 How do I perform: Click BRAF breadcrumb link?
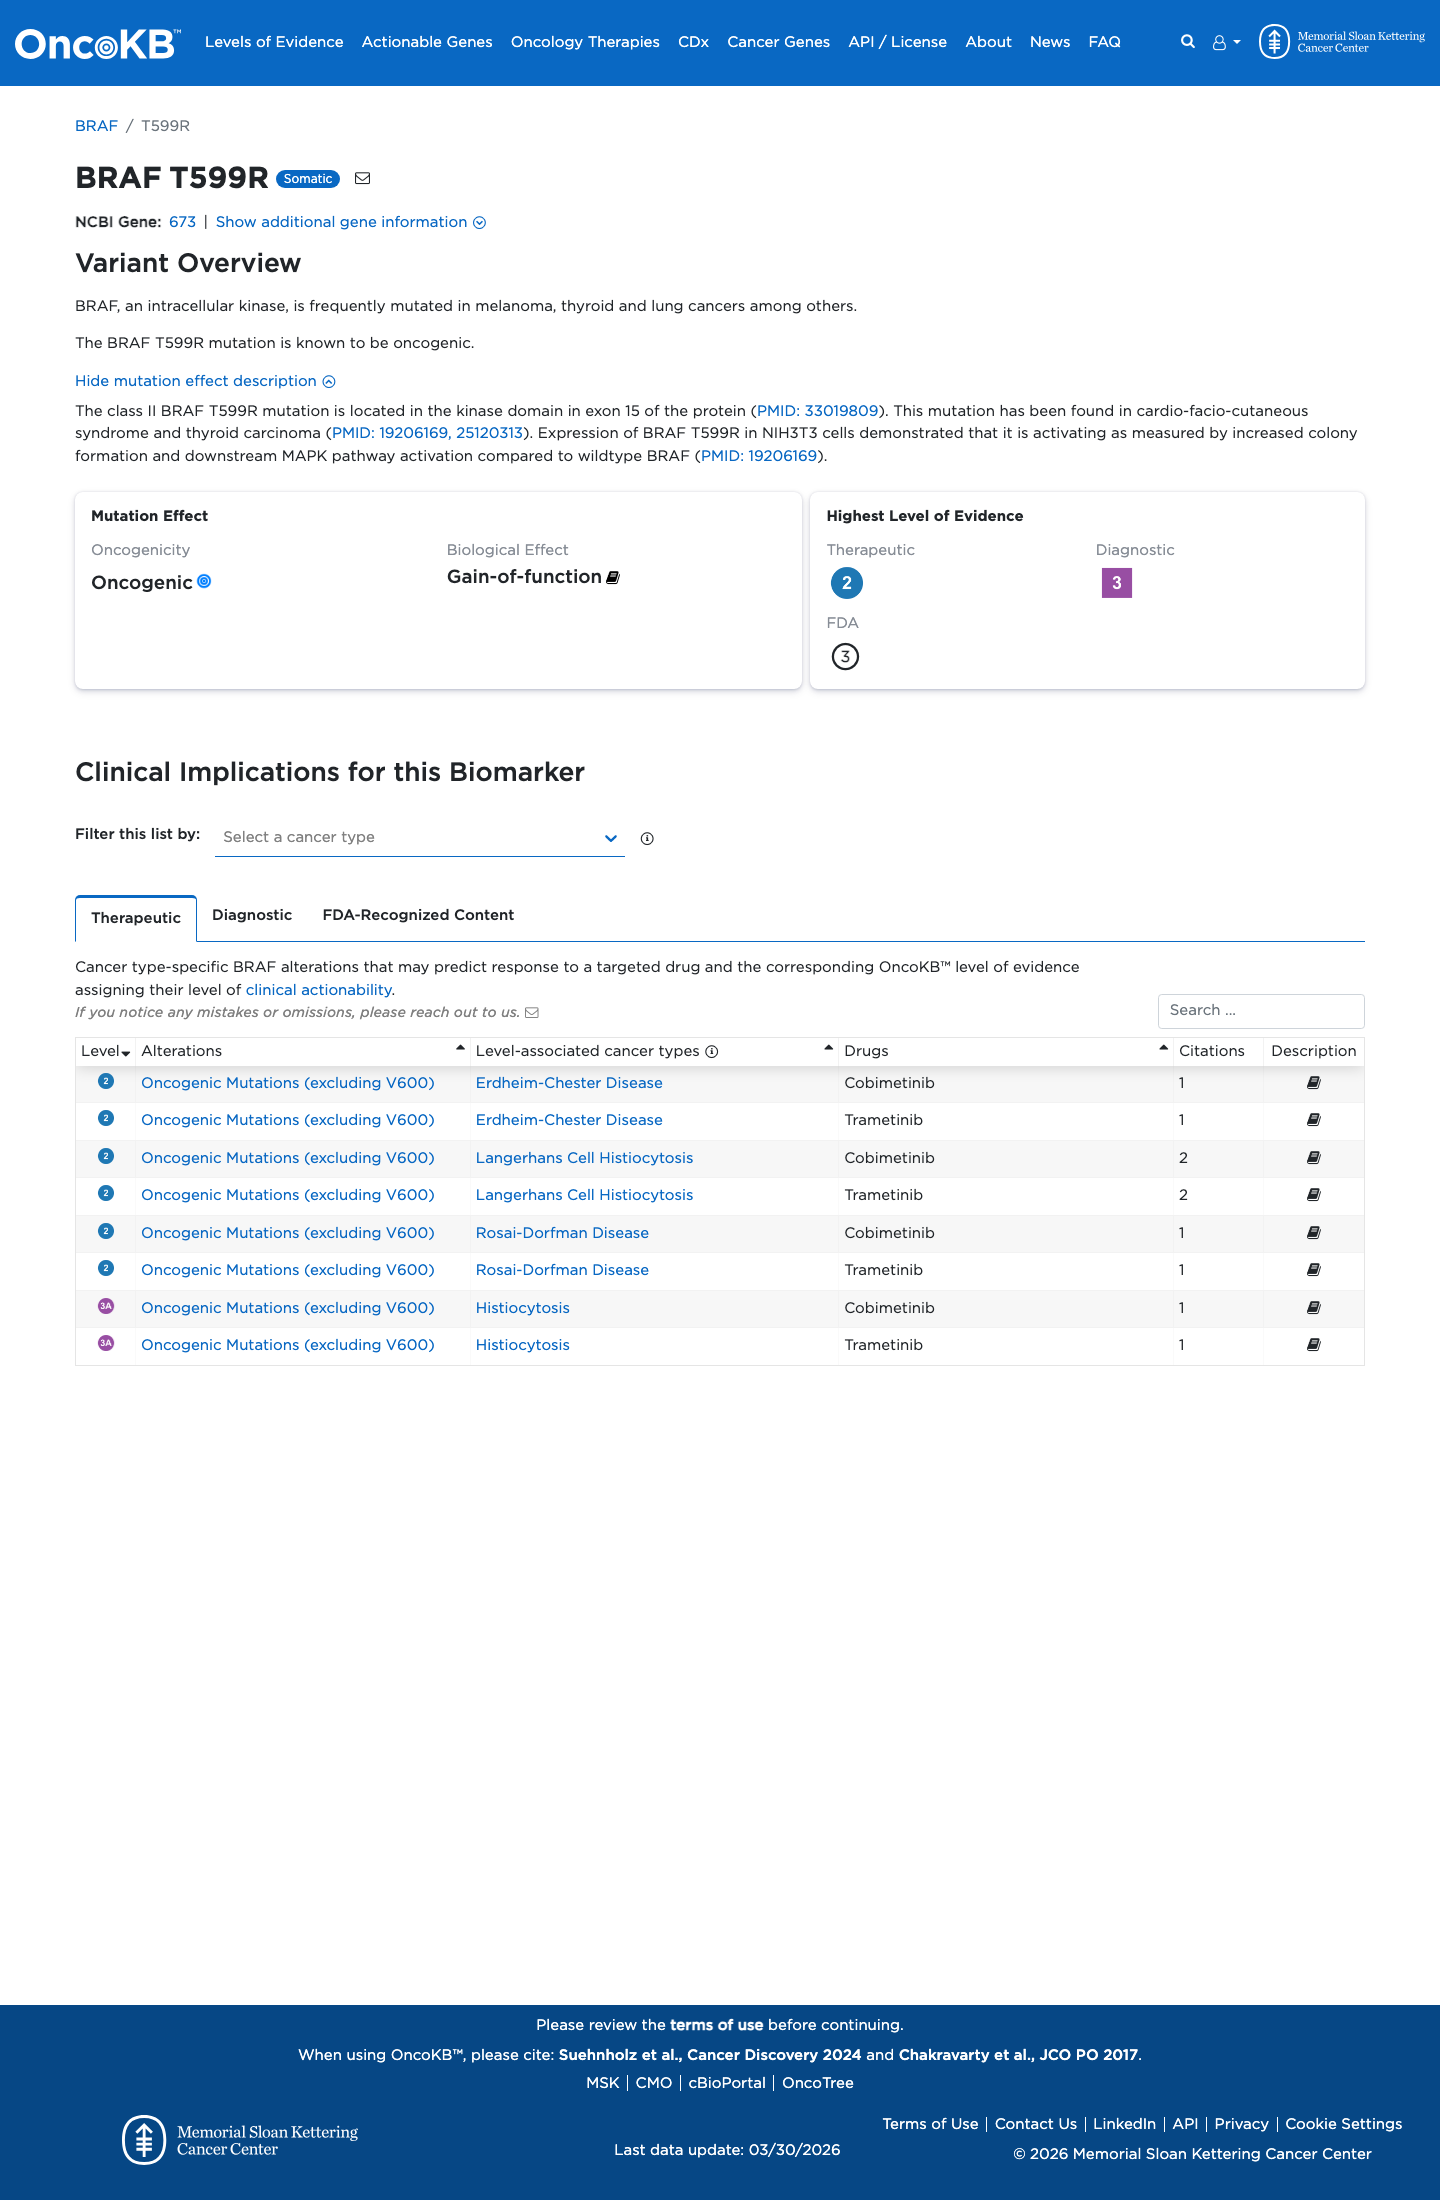(96, 126)
